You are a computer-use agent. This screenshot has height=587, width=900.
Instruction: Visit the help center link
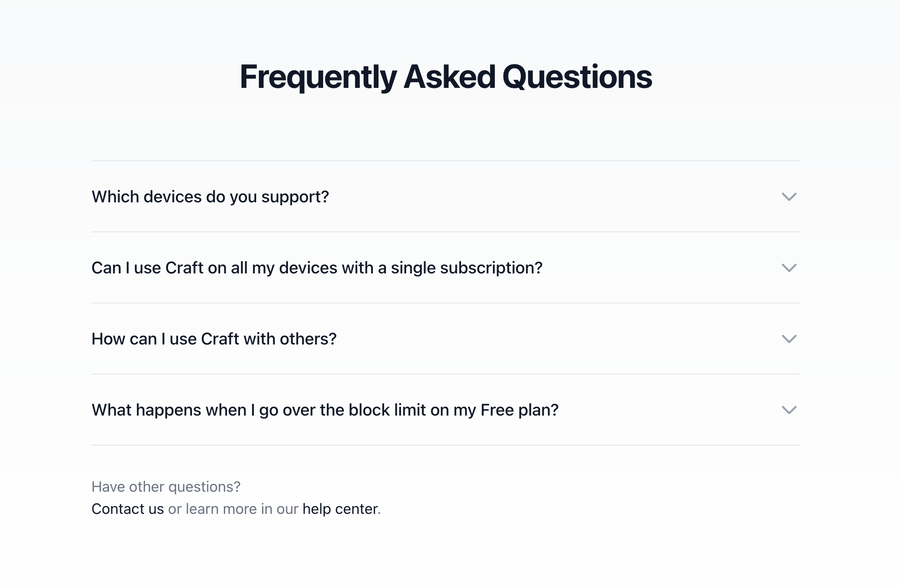(340, 509)
